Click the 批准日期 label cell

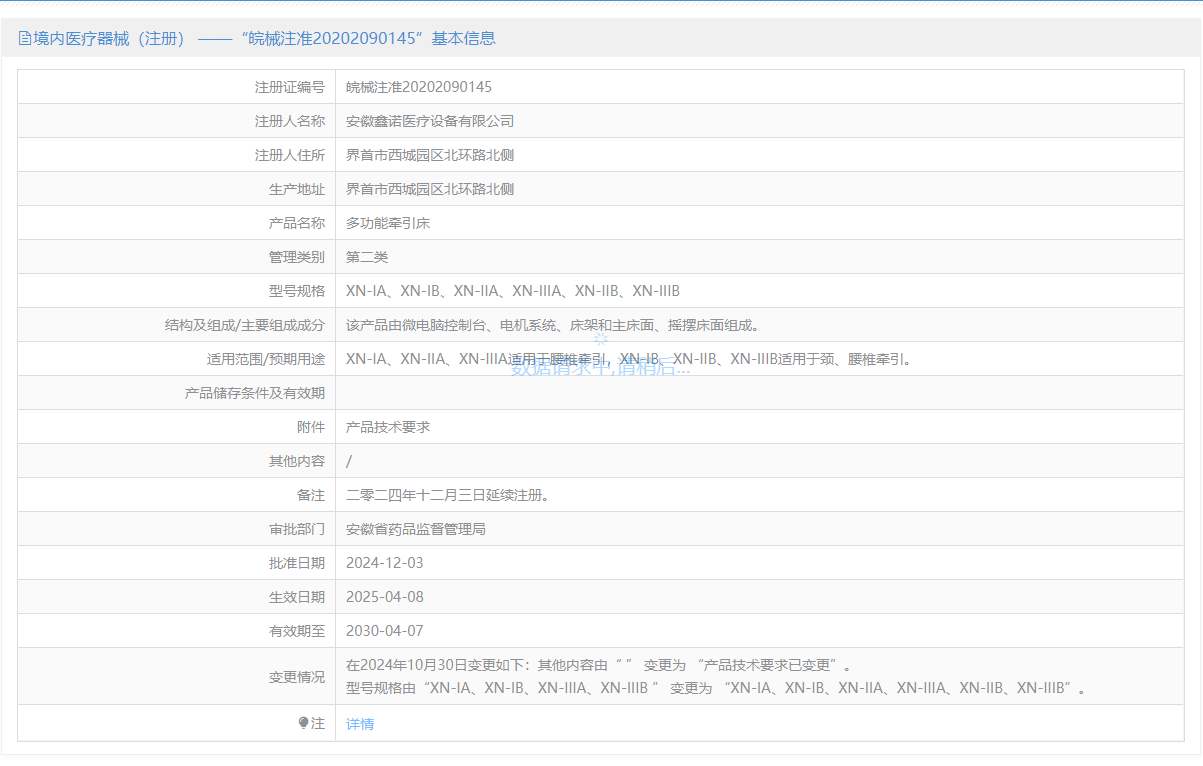[176, 563]
